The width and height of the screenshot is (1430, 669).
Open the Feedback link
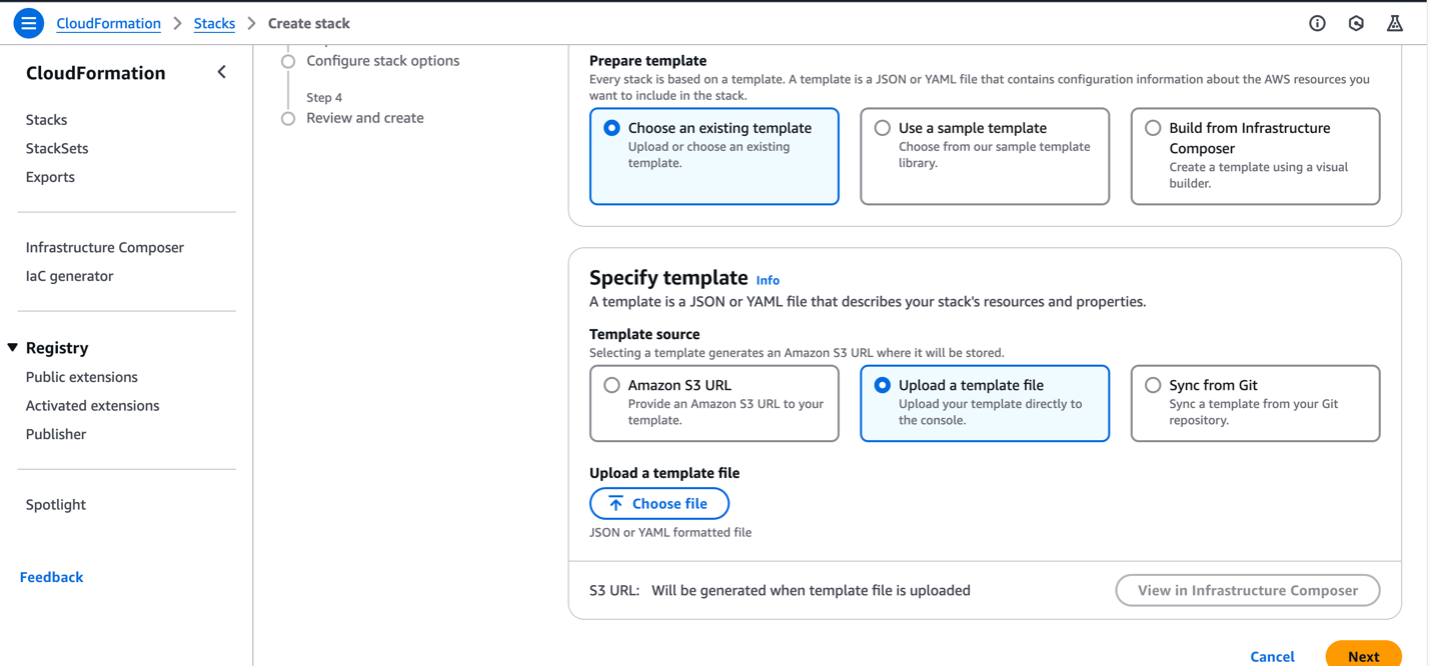pos(51,576)
